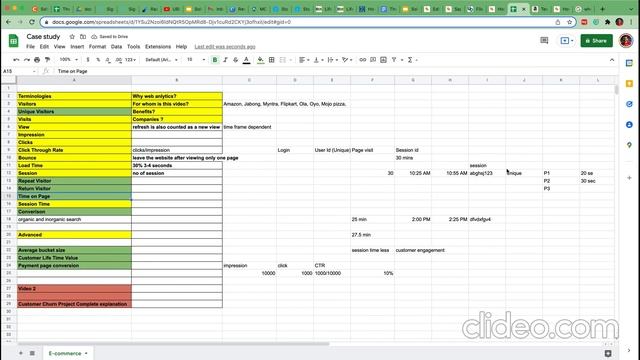Open Maps side panel
The image size is (640, 360).
629,145
